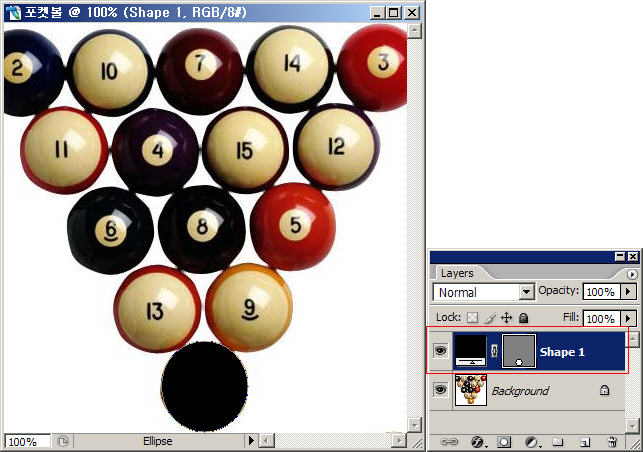Hide the Shape 1 layer eye icon

pos(440,351)
